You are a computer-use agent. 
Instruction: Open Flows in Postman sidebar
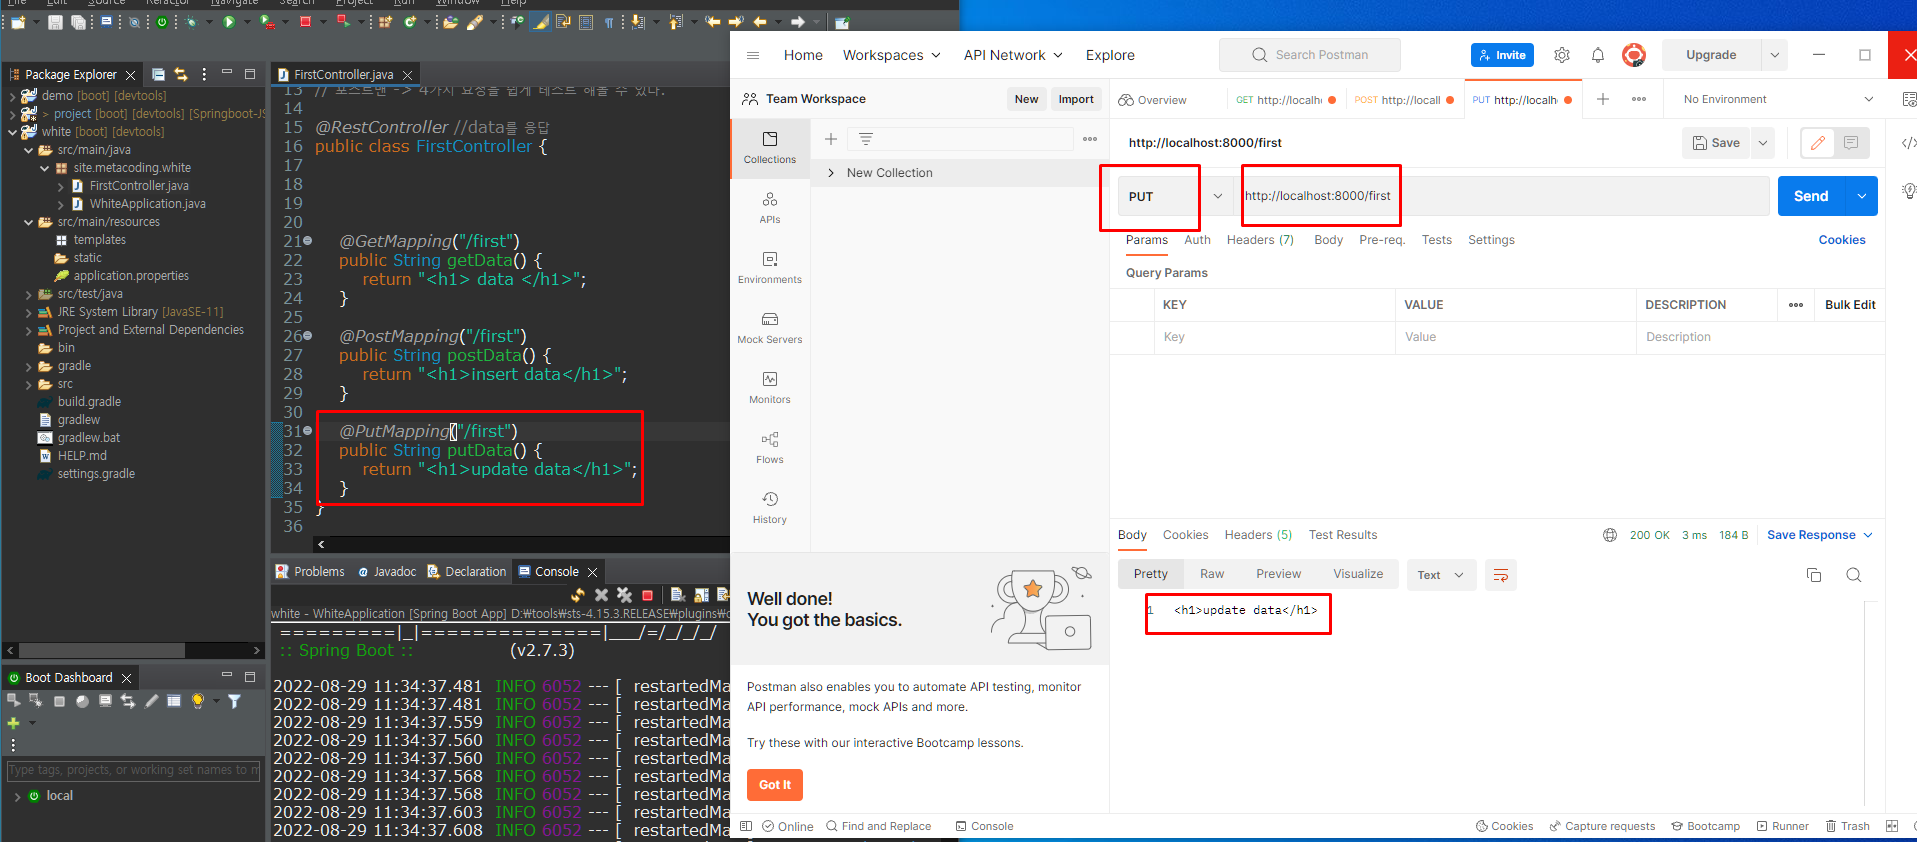[x=770, y=448]
